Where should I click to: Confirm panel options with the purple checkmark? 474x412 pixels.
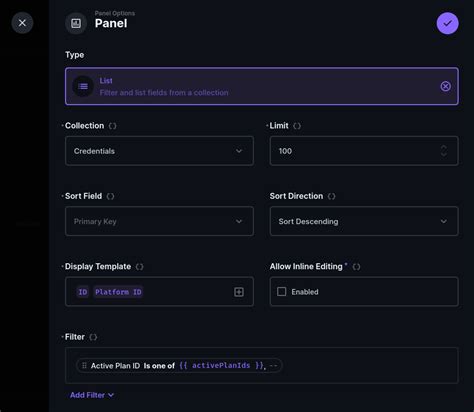point(447,23)
